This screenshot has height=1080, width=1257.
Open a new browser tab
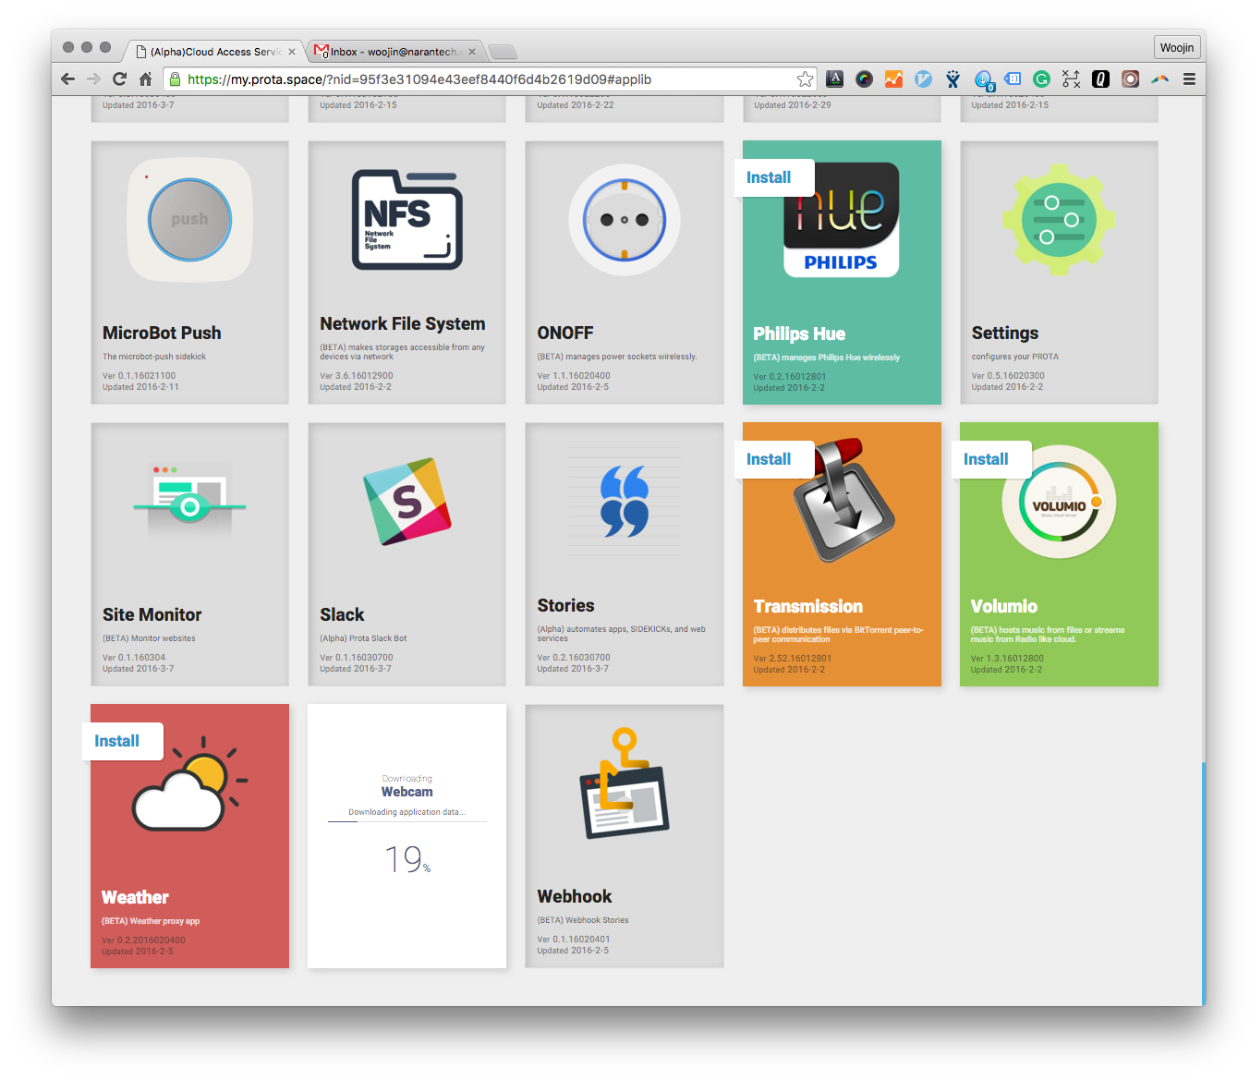tap(503, 52)
